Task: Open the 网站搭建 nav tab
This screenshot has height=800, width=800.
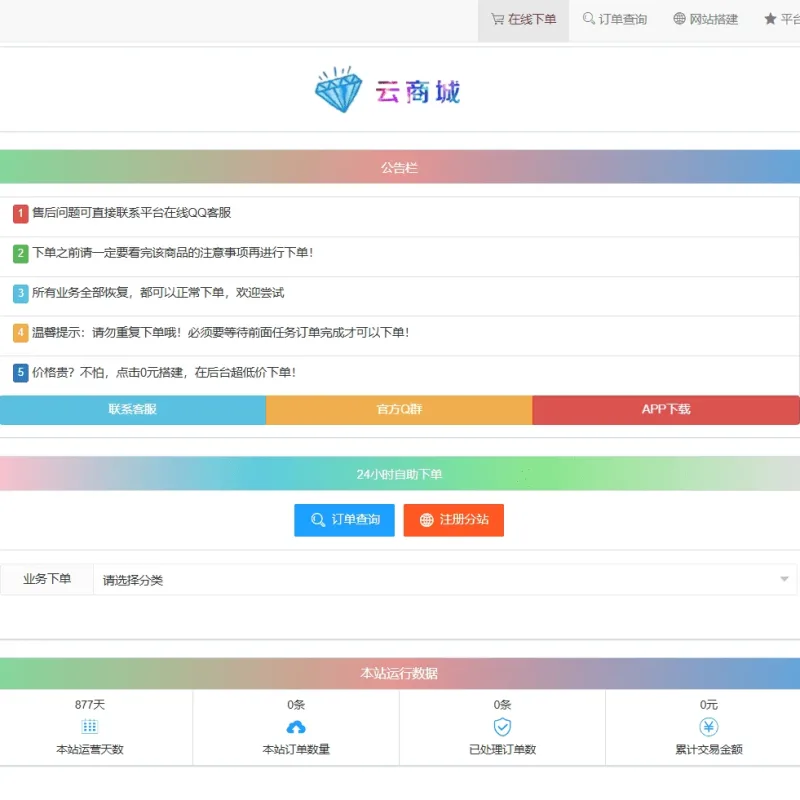Action: click(705, 20)
